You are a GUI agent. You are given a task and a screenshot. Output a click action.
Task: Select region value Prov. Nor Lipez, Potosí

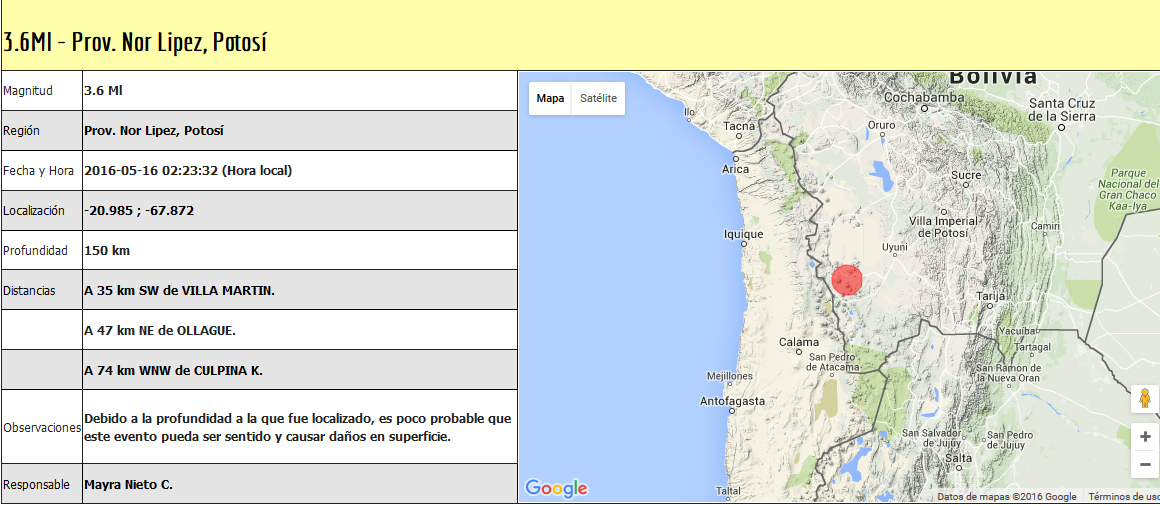click(154, 131)
